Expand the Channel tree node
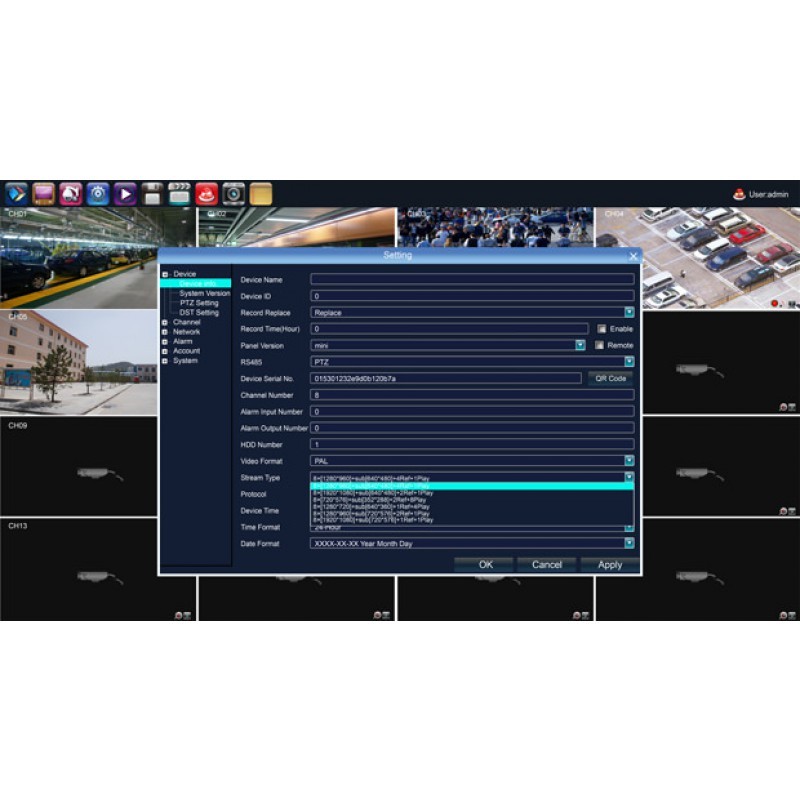This screenshot has height=800, width=800. (x=165, y=322)
